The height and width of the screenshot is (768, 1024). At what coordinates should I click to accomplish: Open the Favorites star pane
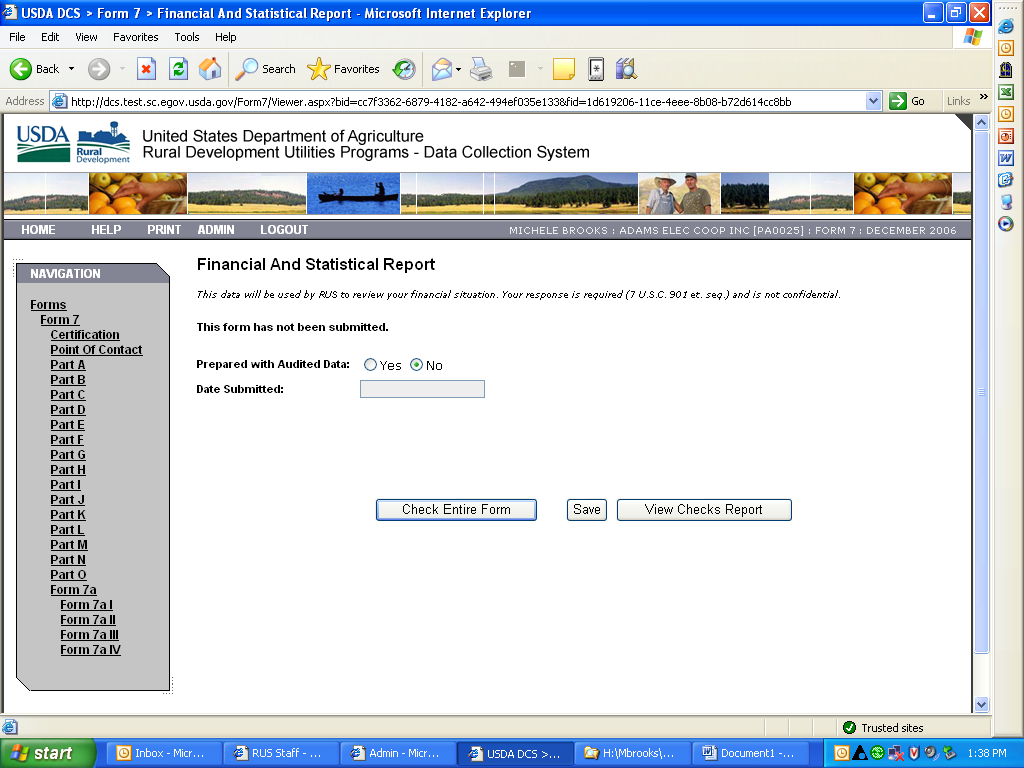344,69
